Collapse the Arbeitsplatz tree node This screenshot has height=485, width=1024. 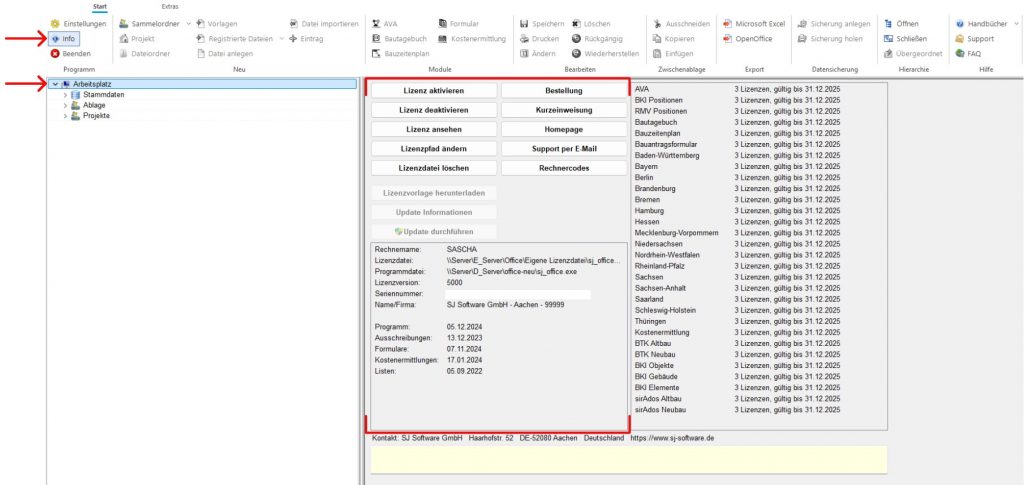coord(54,84)
